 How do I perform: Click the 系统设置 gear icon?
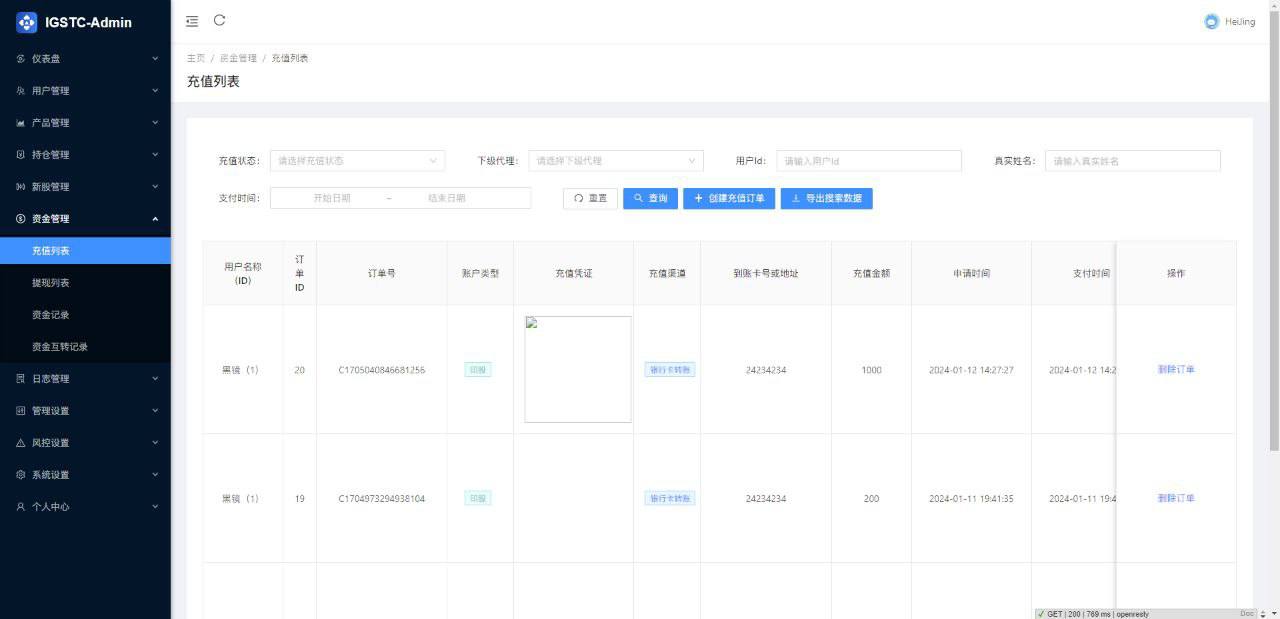[x=21, y=475]
